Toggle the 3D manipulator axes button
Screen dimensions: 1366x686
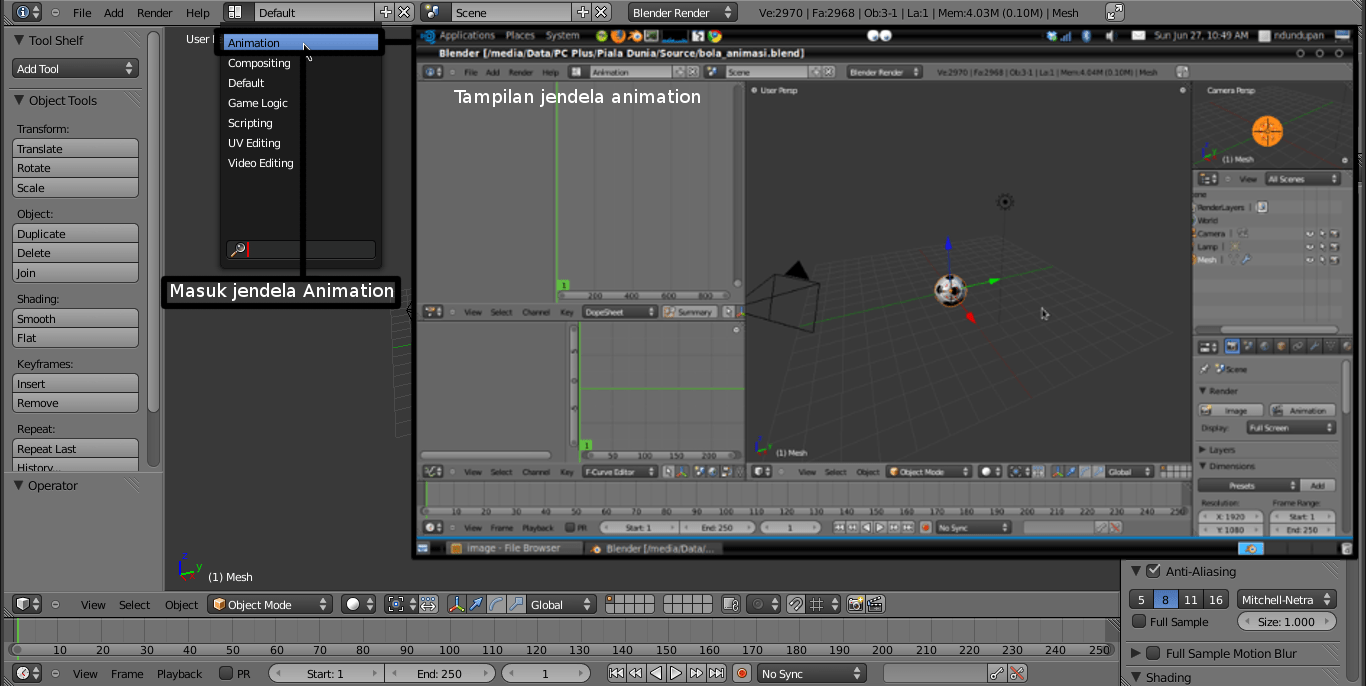click(x=457, y=605)
